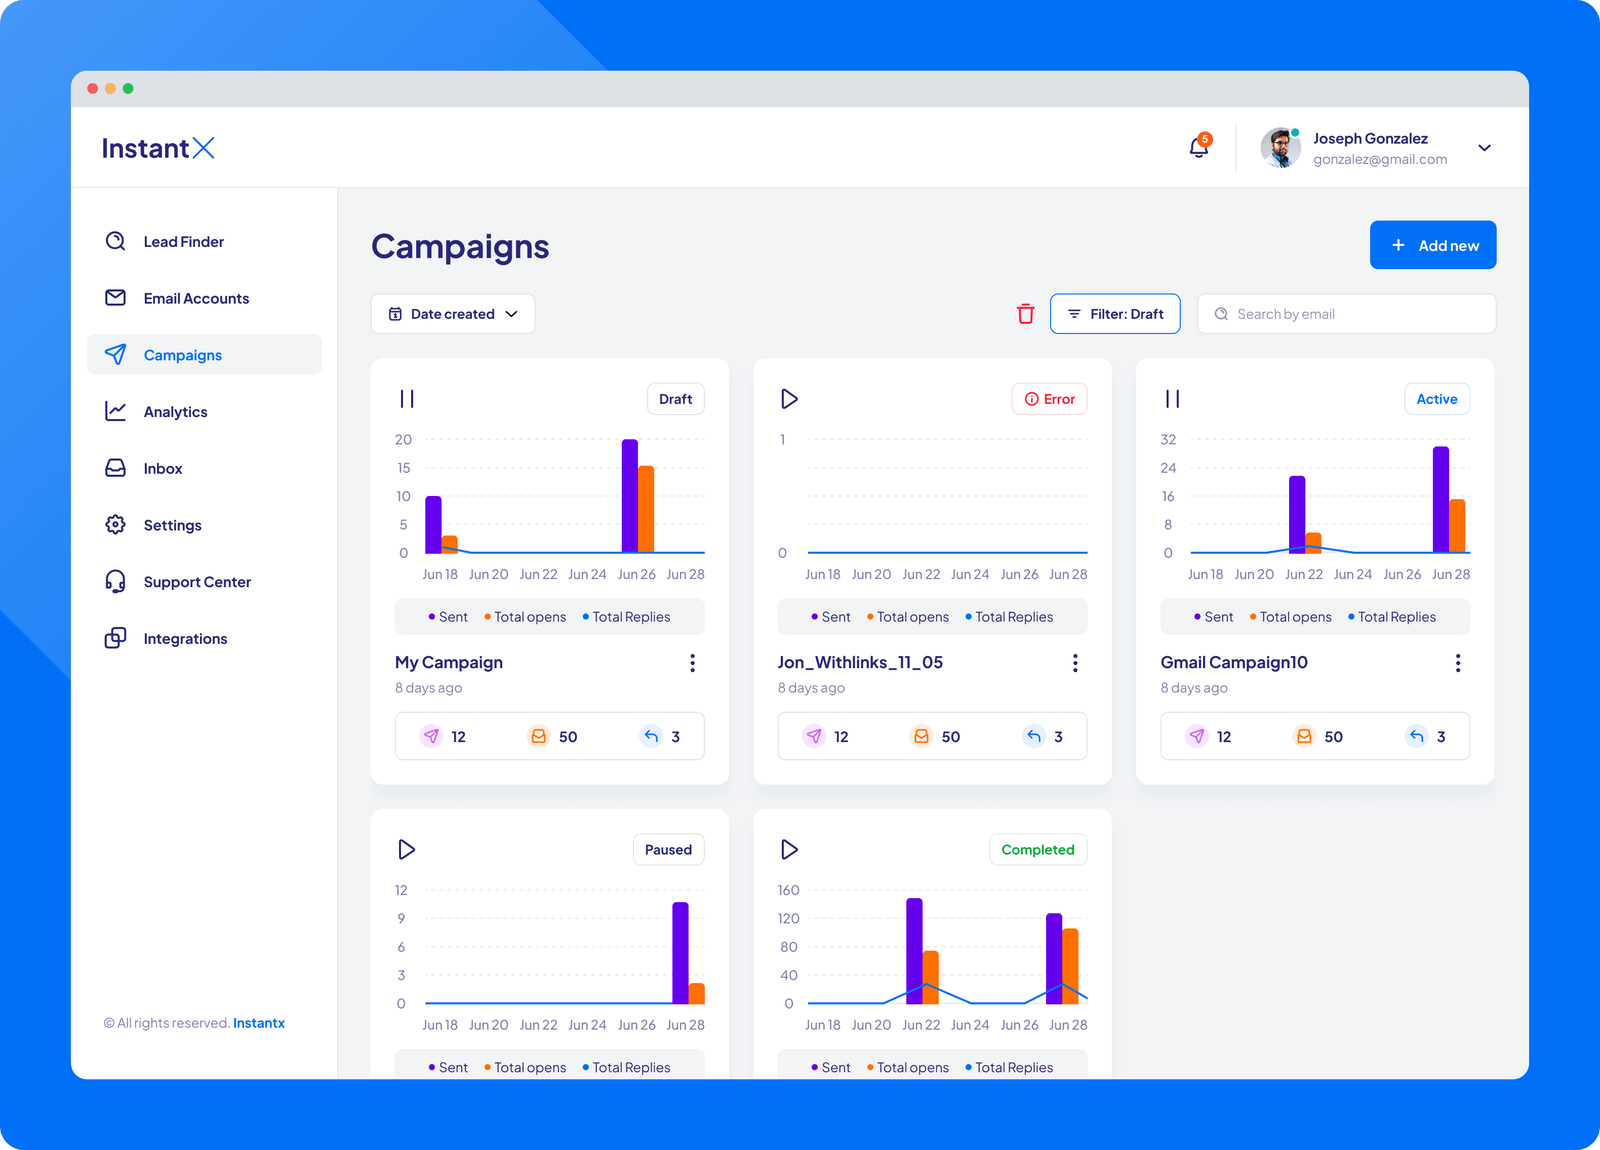Open Integrations from the sidebar
Screen dimensions: 1600x1150
pyautogui.click(x=185, y=638)
